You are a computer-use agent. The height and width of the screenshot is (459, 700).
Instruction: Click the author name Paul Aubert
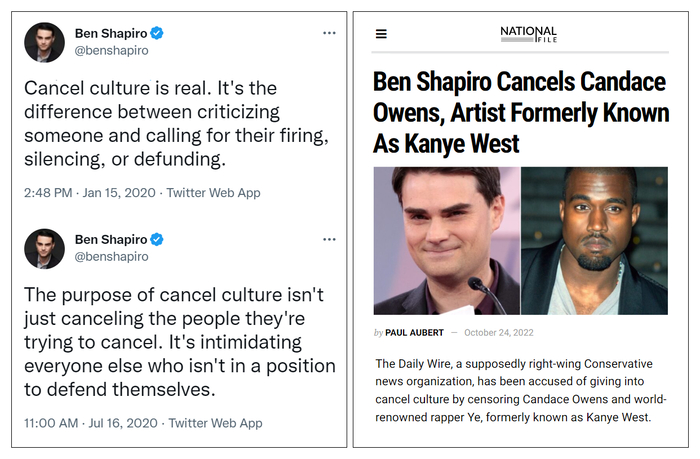pyautogui.click(x=415, y=333)
